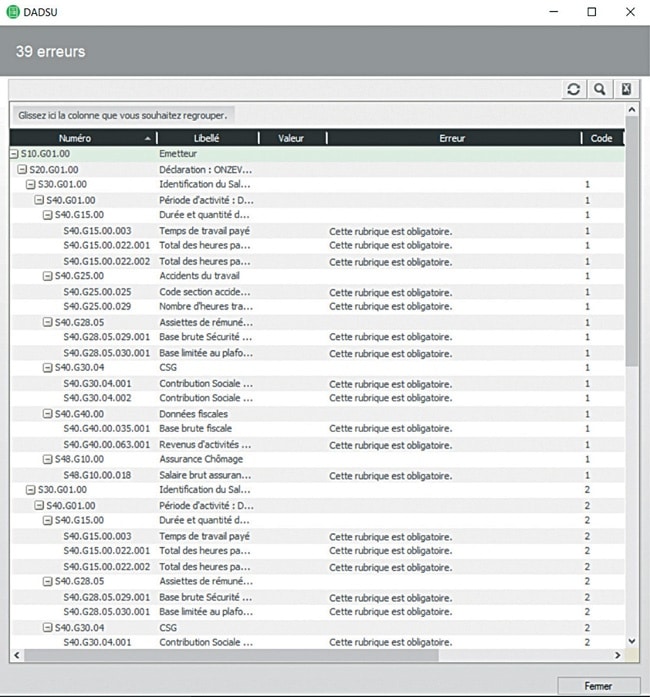The width and height of the screenshot is (650, 697).
Task: Collapse the S40.G01.00 Période d'activité node, code 1
Action: tap(39, 200)
